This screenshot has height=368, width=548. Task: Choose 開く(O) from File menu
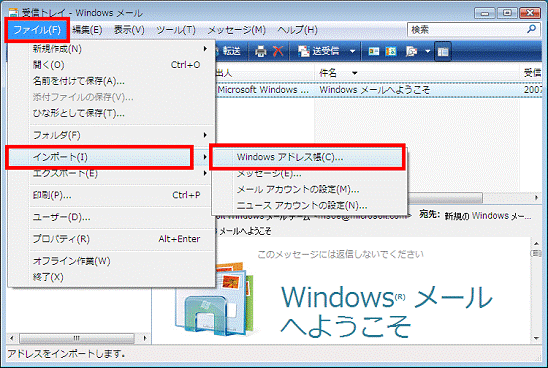click(111, 65)
